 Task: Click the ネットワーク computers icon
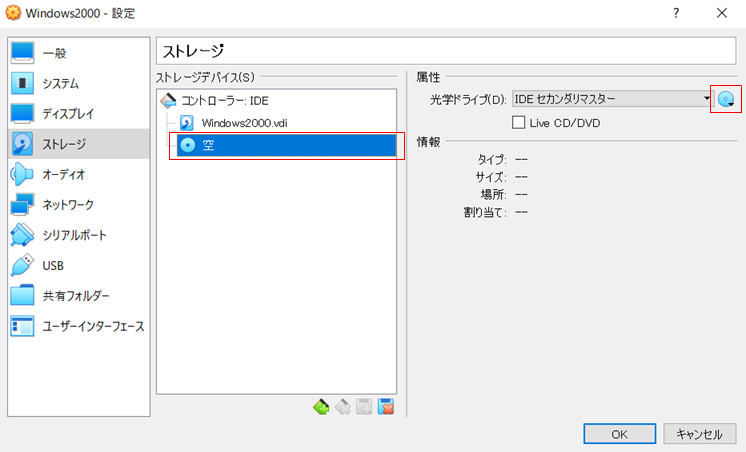[22, 205]
